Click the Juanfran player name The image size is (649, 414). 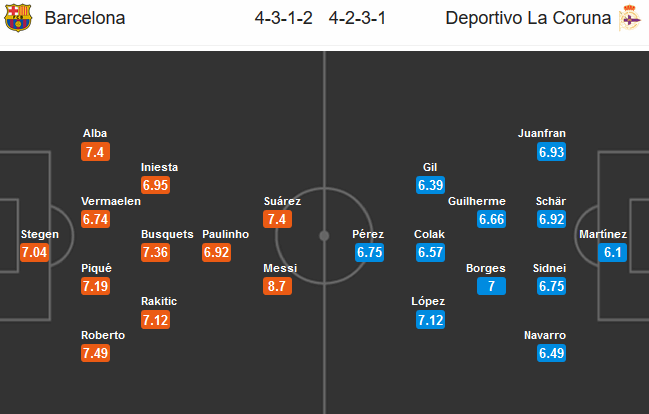point(542,133)
